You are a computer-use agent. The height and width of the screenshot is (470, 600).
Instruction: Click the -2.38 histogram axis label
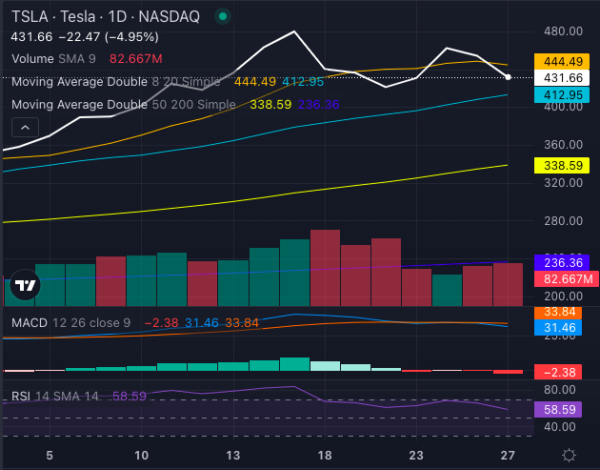click(558, 372)
